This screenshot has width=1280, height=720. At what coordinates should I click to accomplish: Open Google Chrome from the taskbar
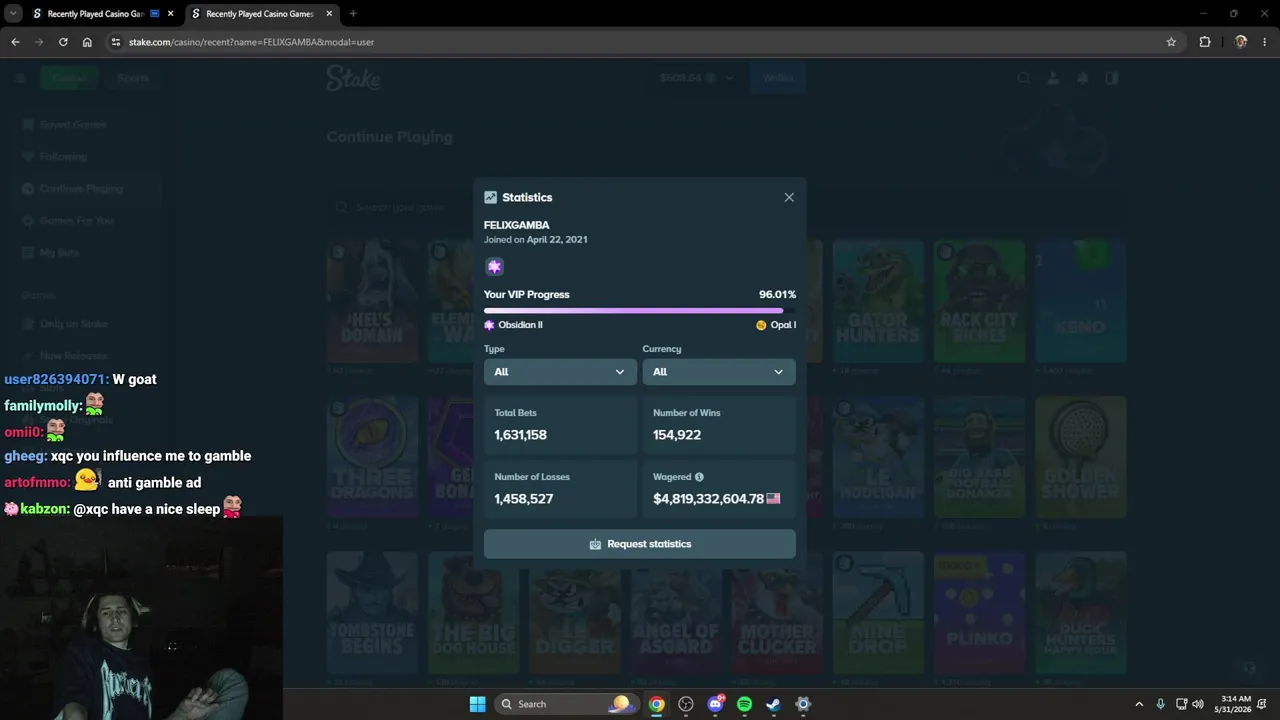[x=656, y=704]
